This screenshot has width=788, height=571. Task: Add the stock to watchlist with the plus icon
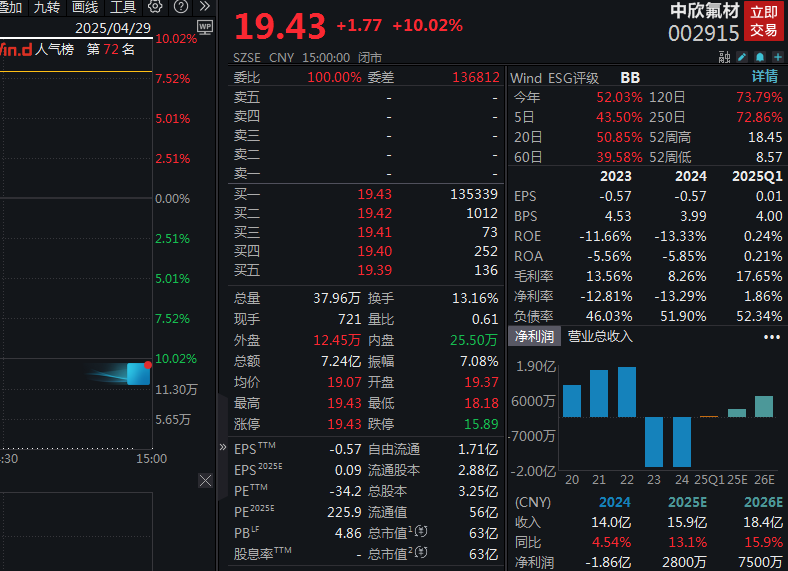(777, 57)
